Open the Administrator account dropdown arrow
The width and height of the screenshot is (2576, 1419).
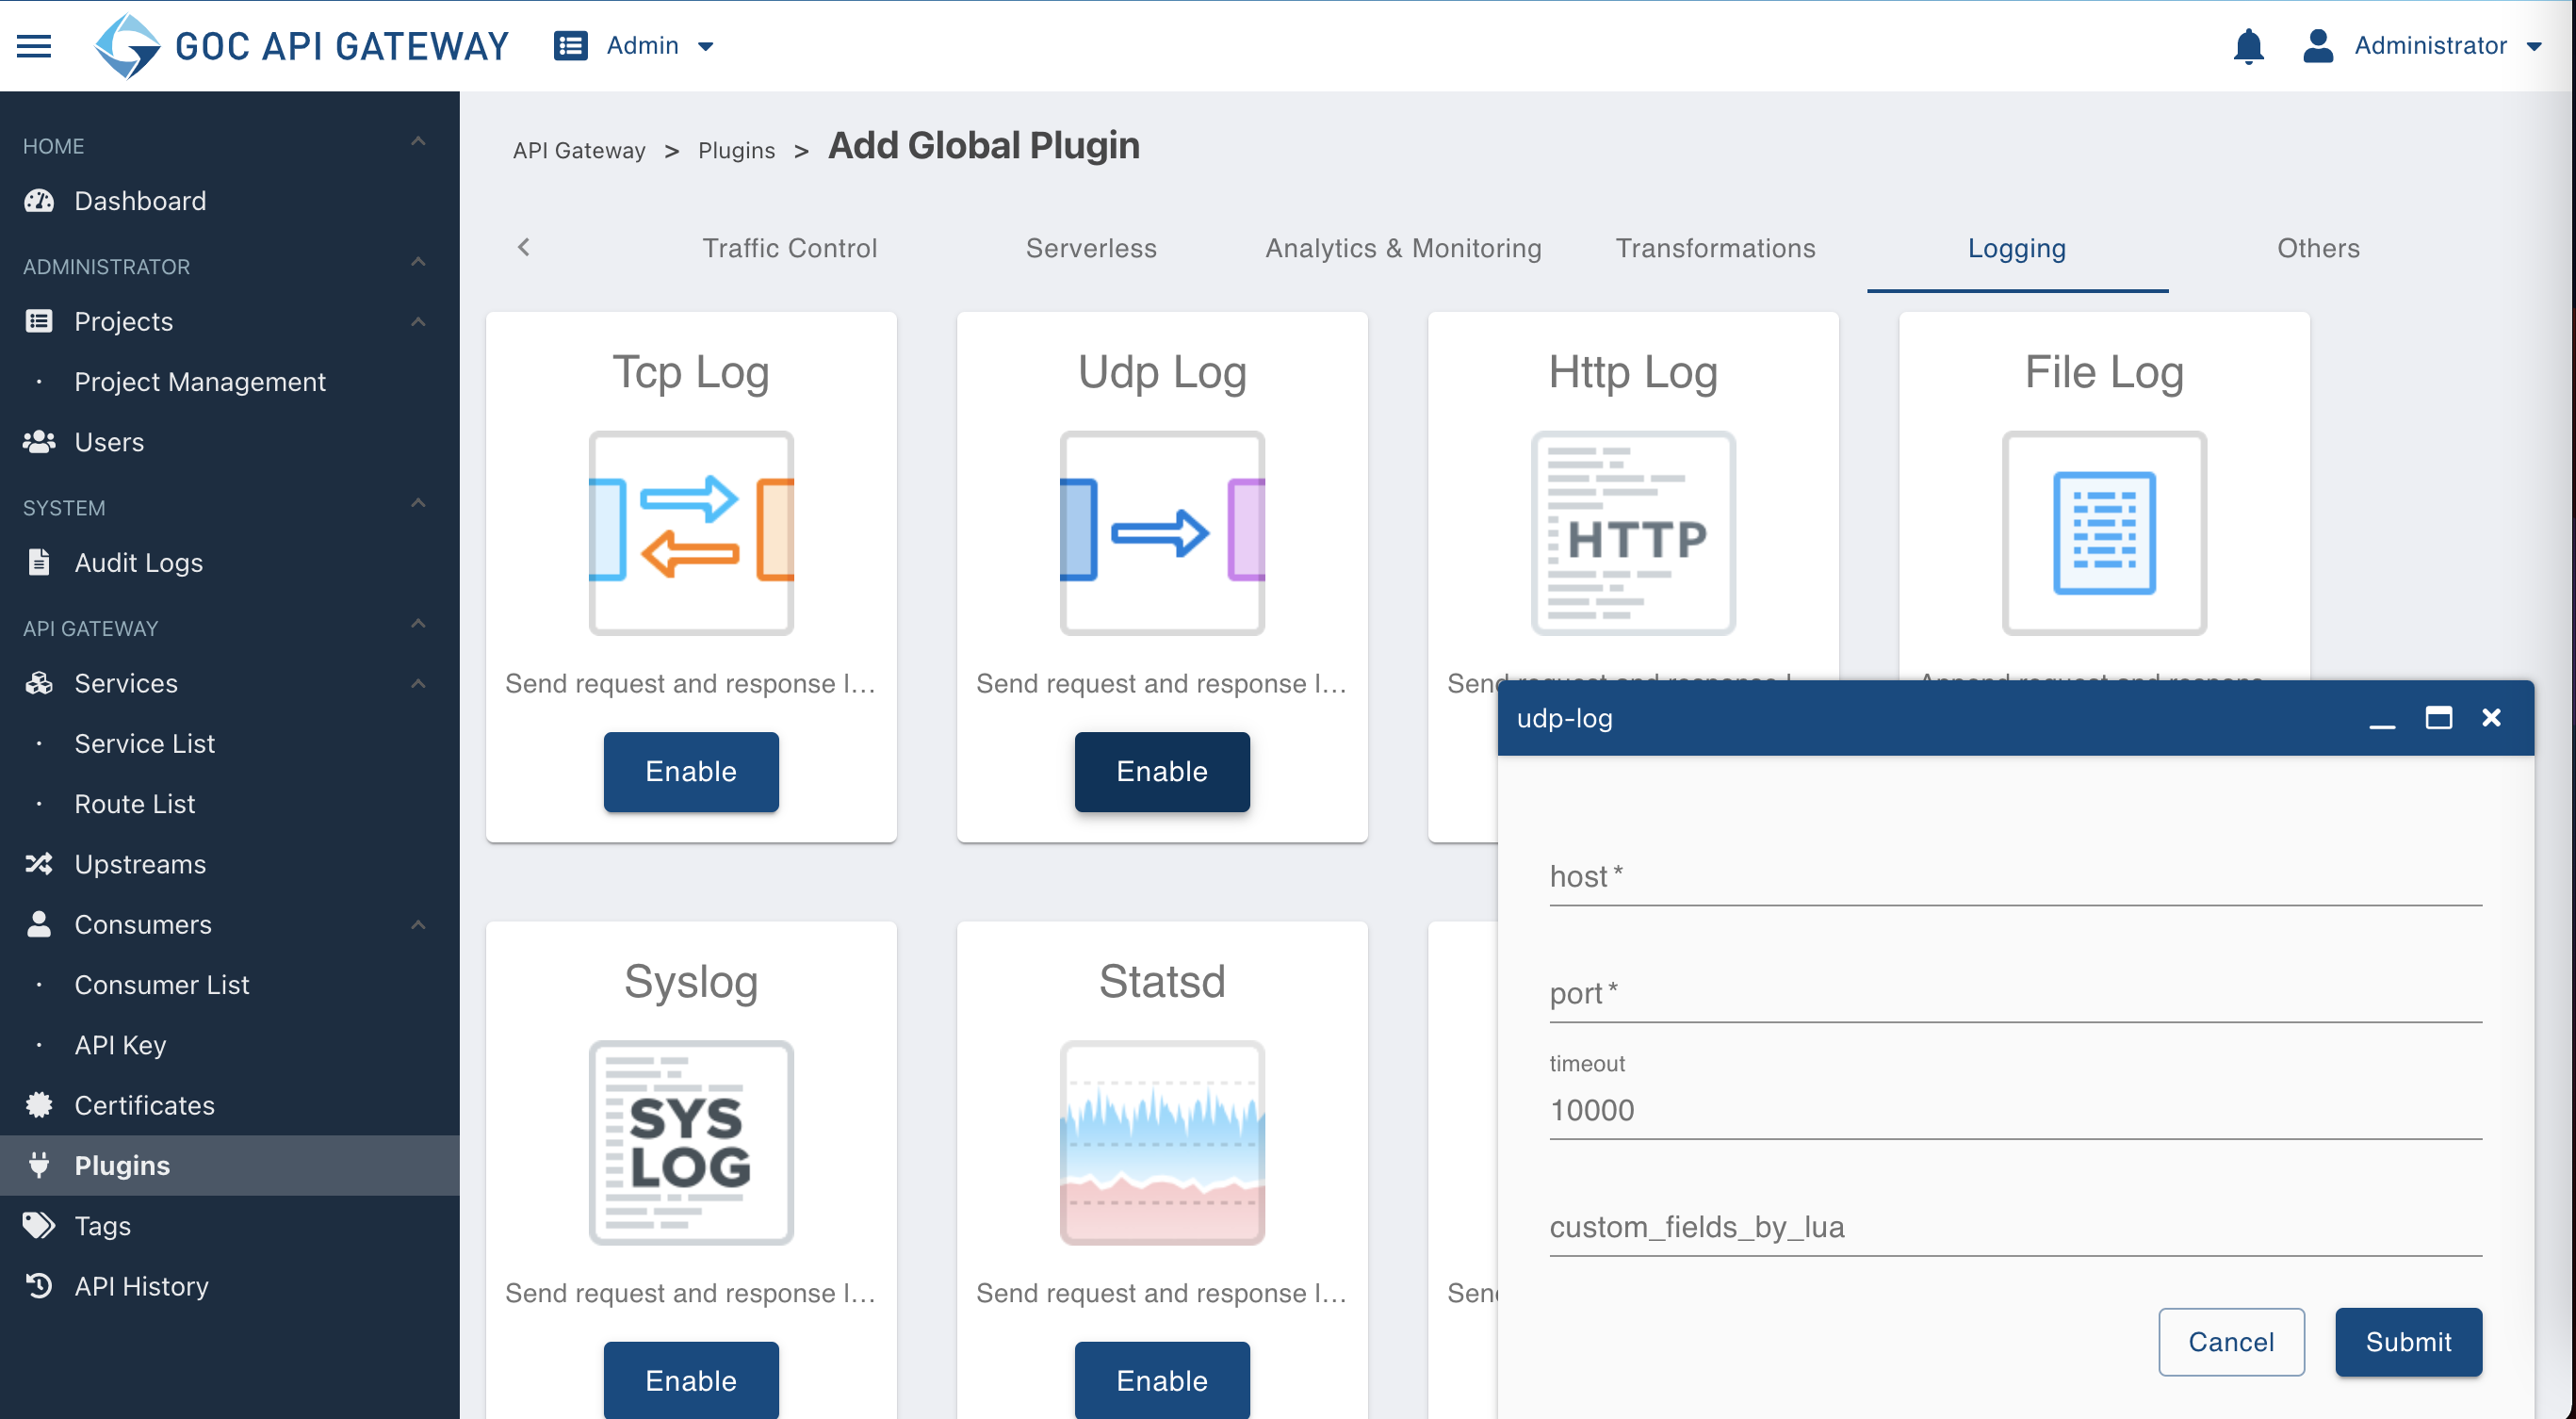2533,46
